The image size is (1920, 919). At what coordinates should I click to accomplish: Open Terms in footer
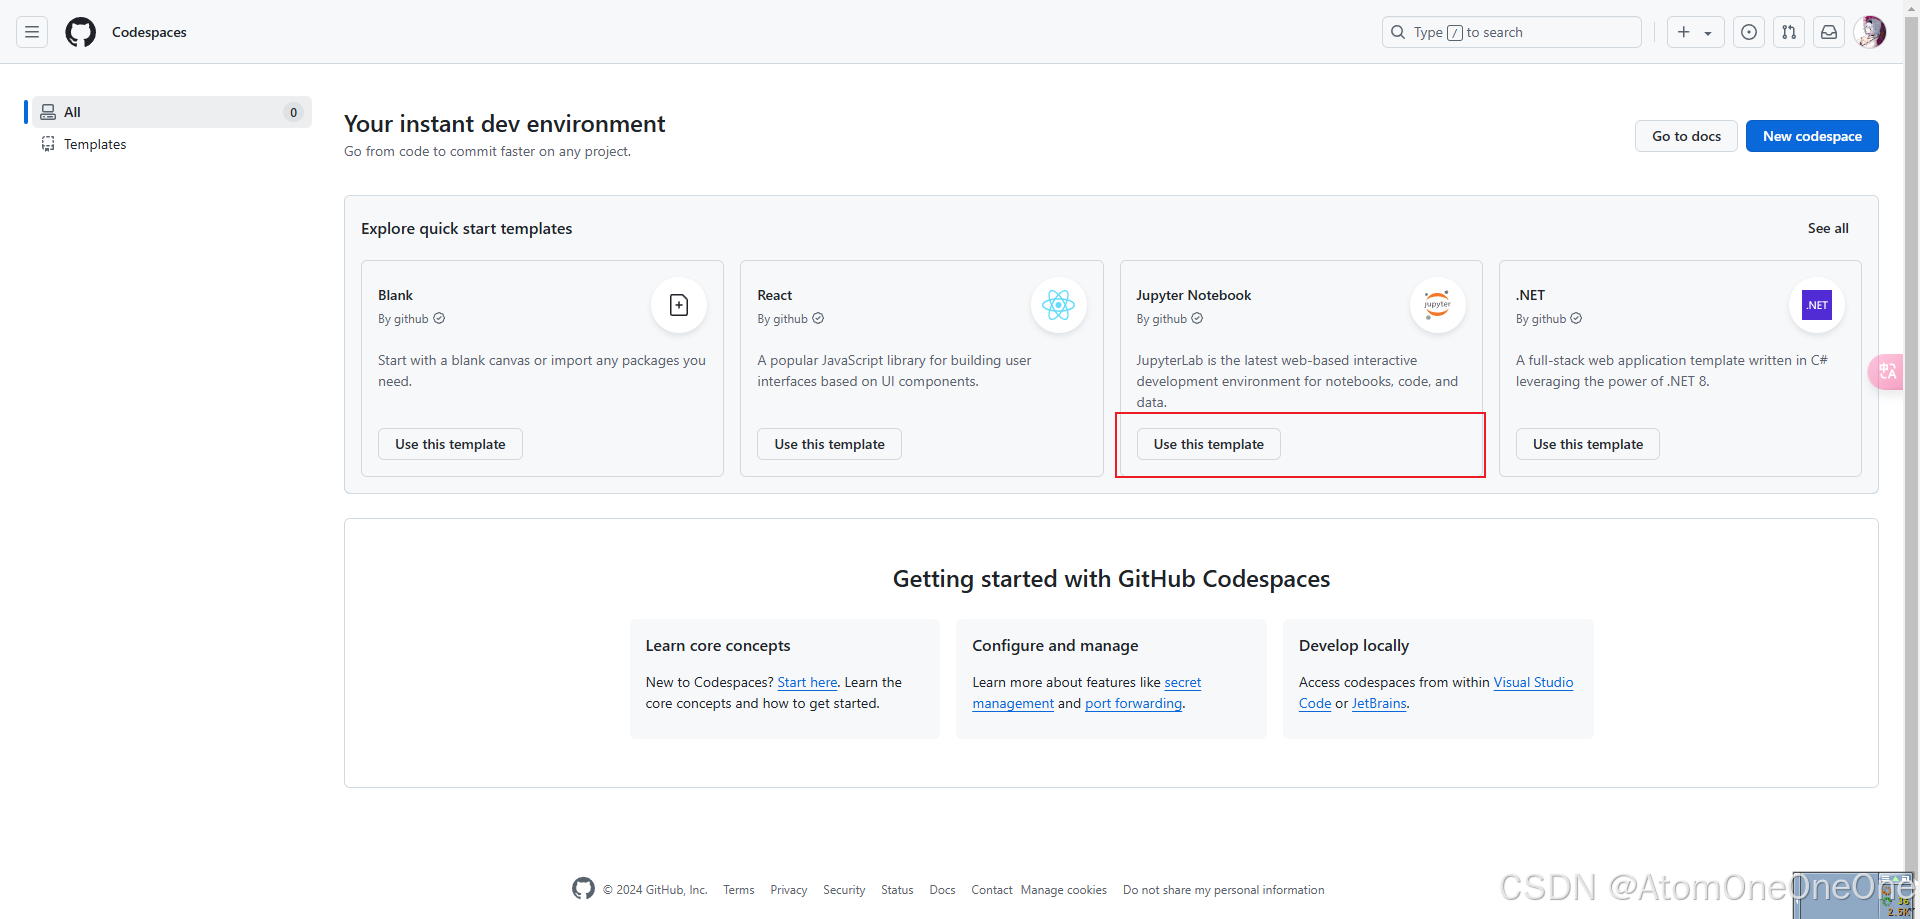click(x=739, y=890)
